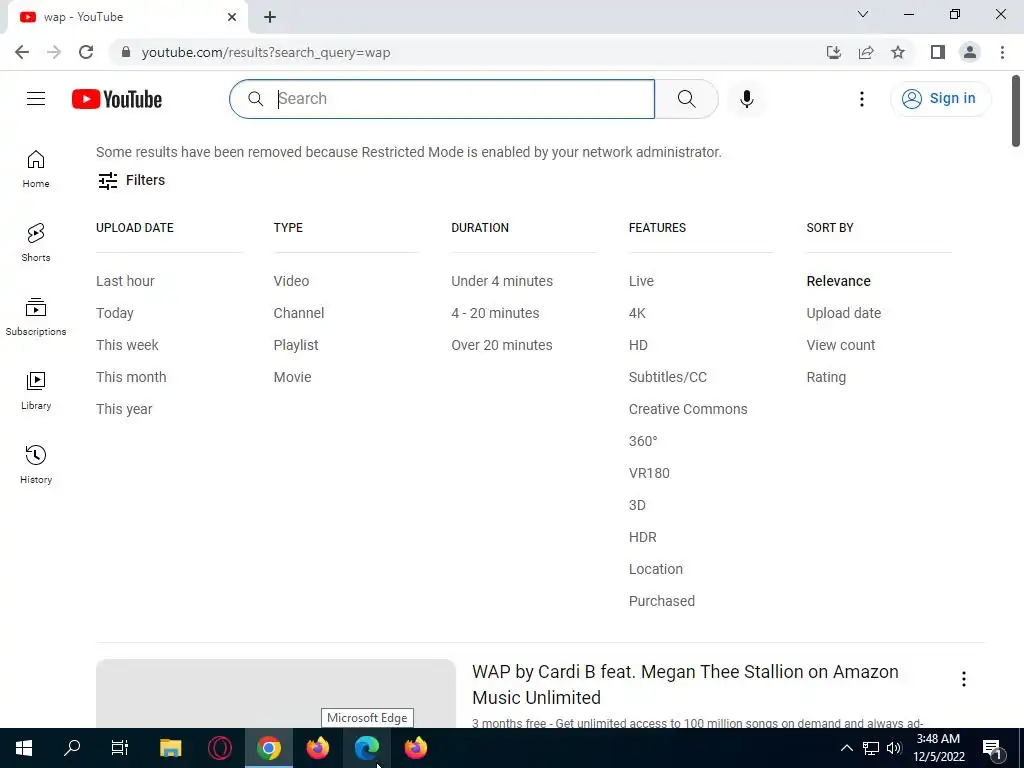Screen dimensions: 1024x768
Task: Sort results by Rating
Action: [x=826, y=377]
